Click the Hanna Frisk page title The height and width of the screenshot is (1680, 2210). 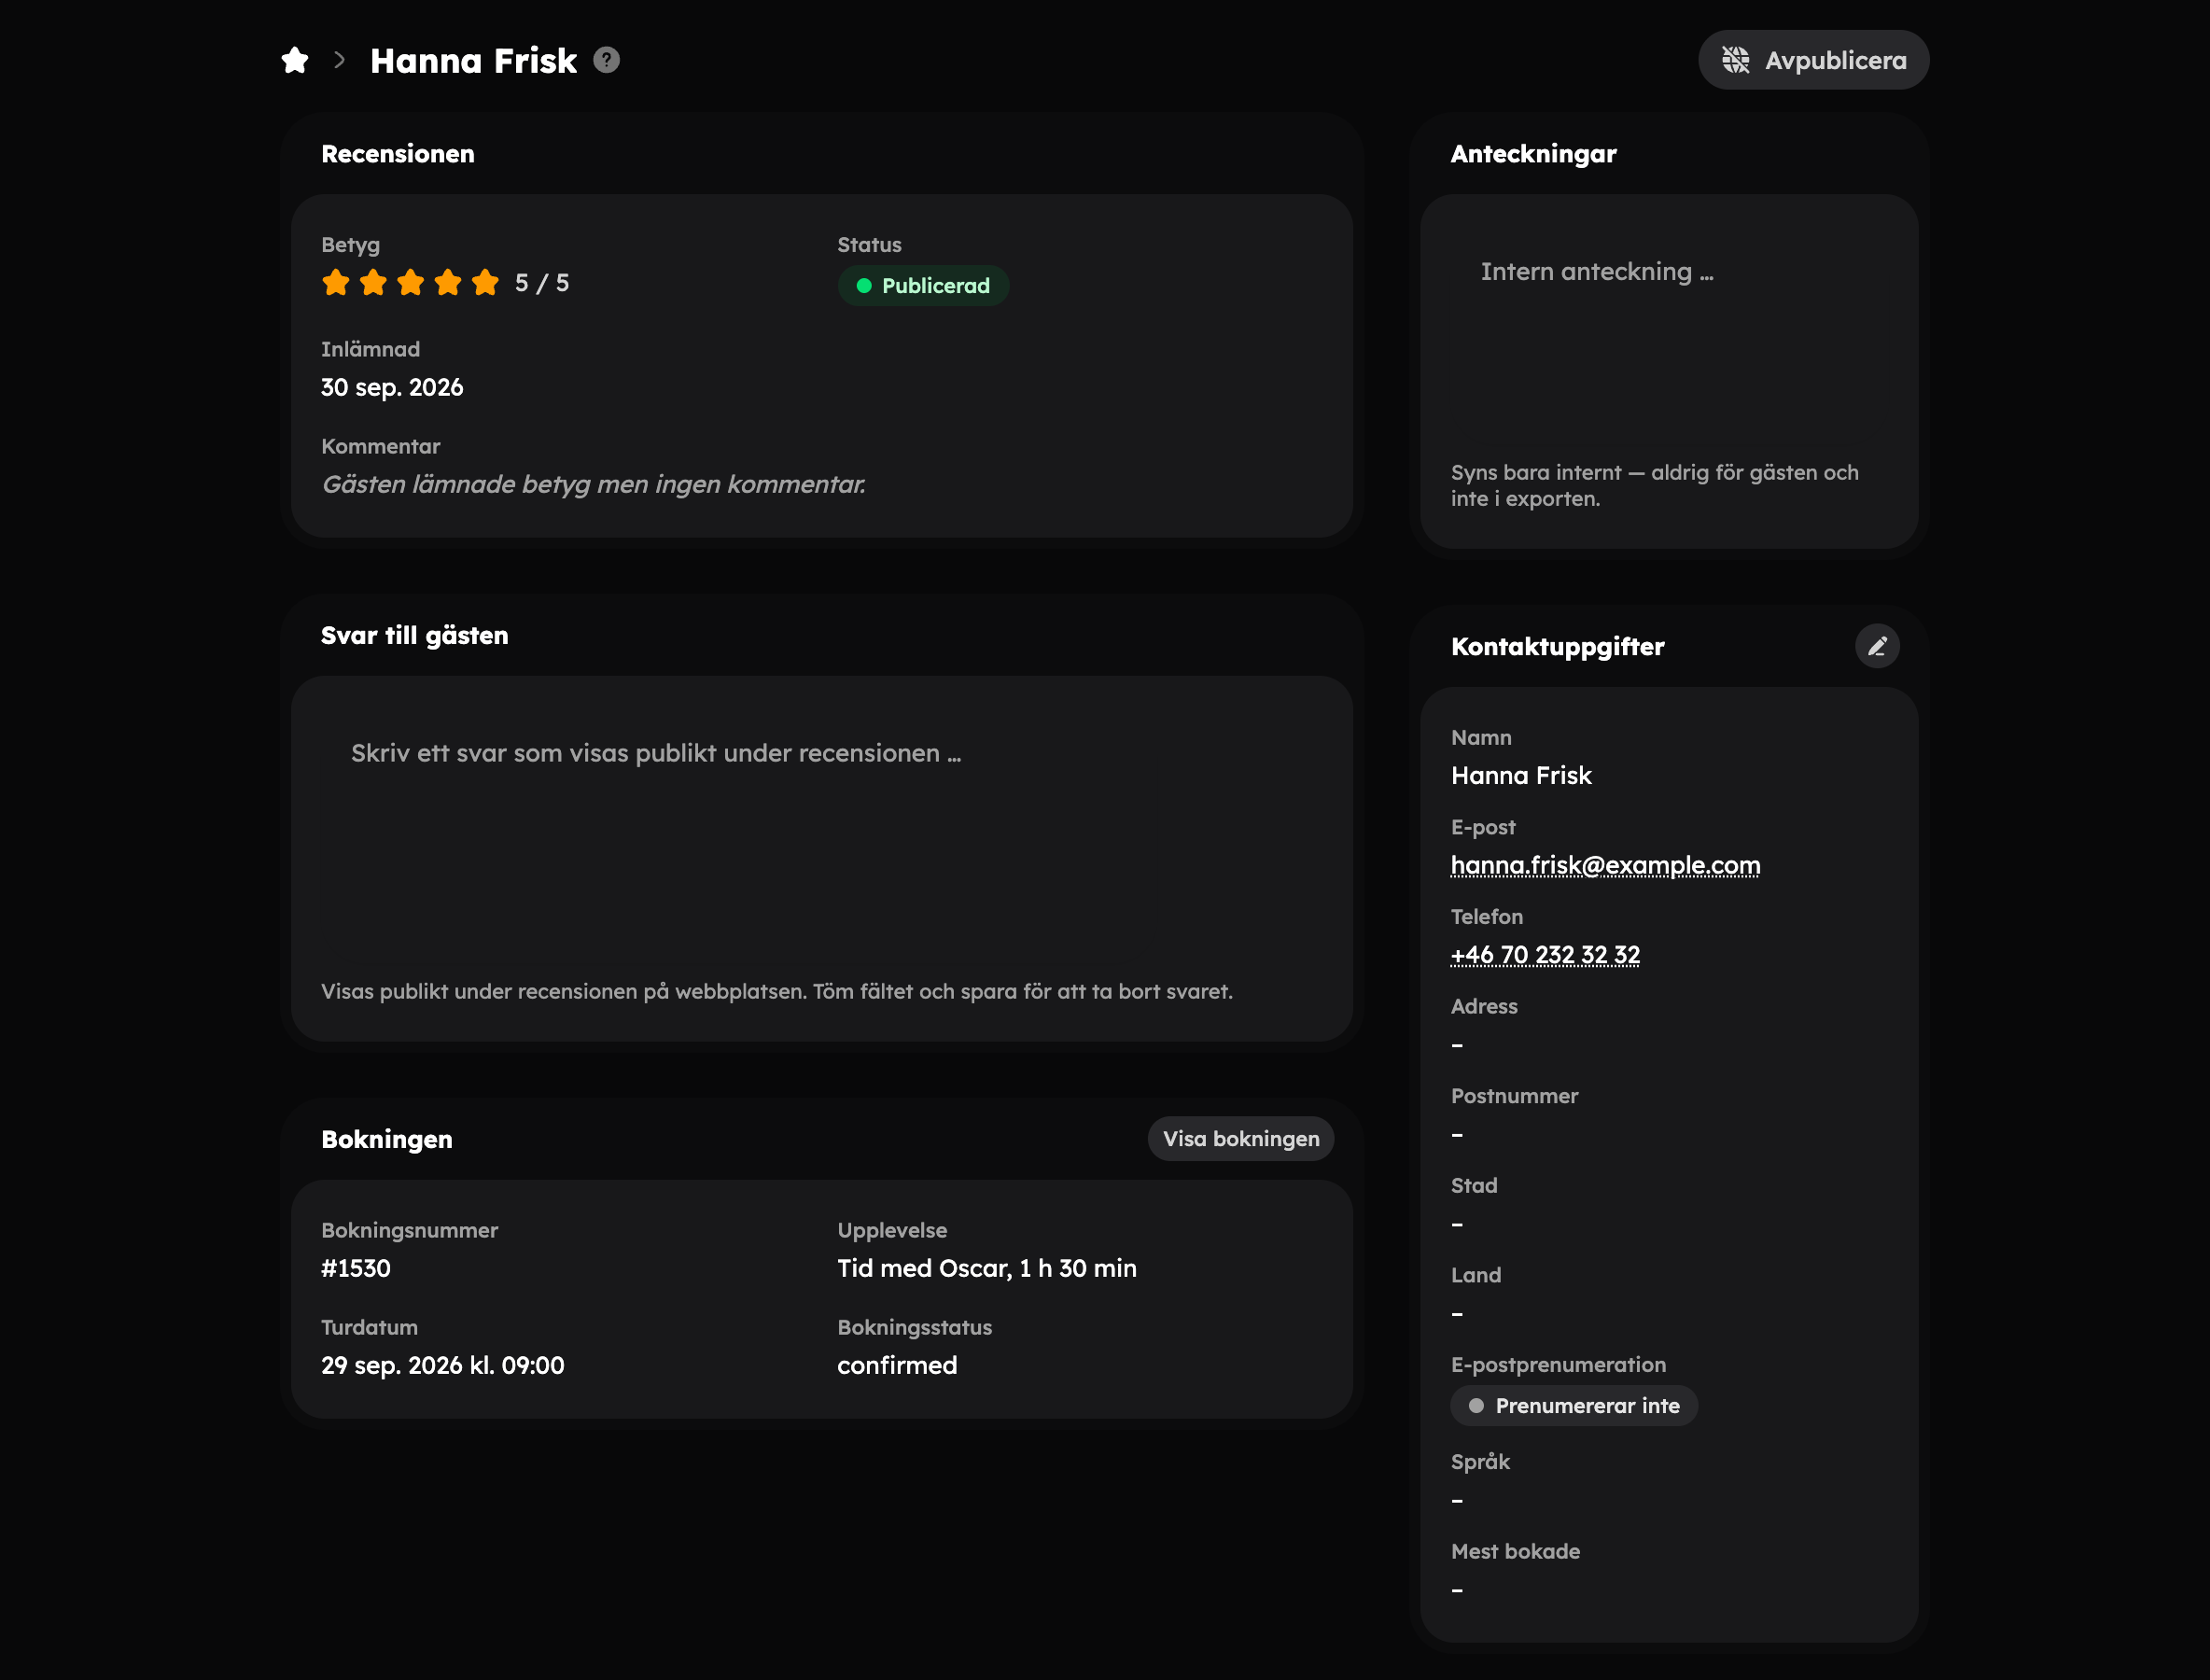click(x=473, y=61)
